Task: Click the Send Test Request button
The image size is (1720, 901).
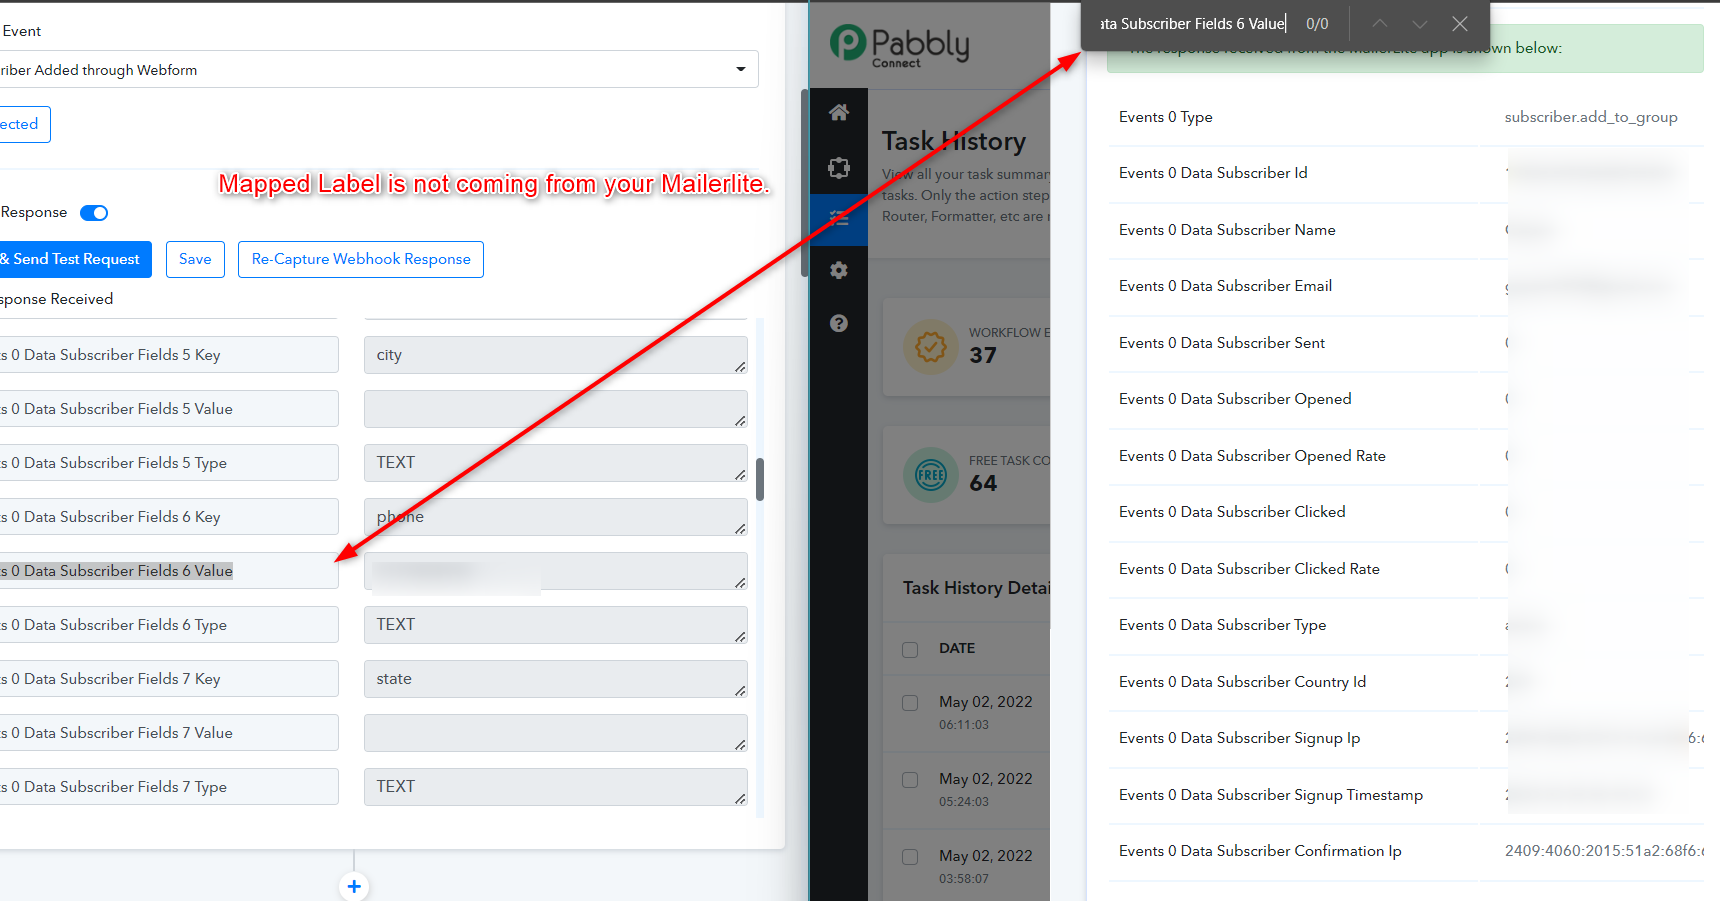Action: (76, 259)
